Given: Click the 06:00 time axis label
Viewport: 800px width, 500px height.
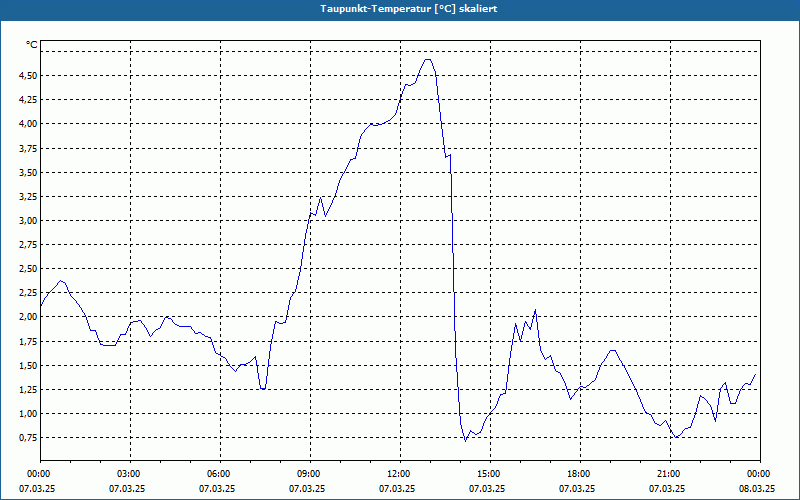Looking at the screenshot, I should coord(220,474).
